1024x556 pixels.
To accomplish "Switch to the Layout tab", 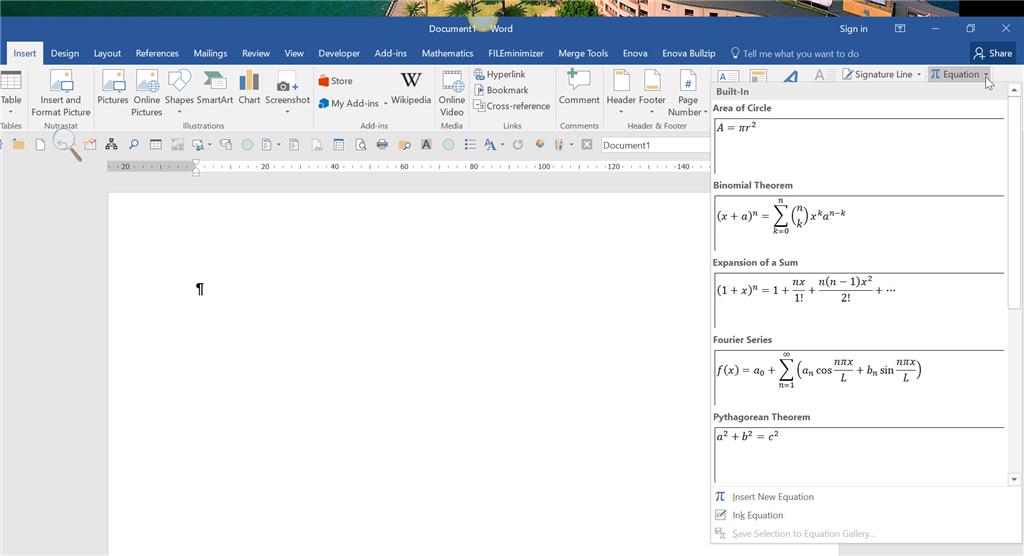I will [x=107, y=54].
